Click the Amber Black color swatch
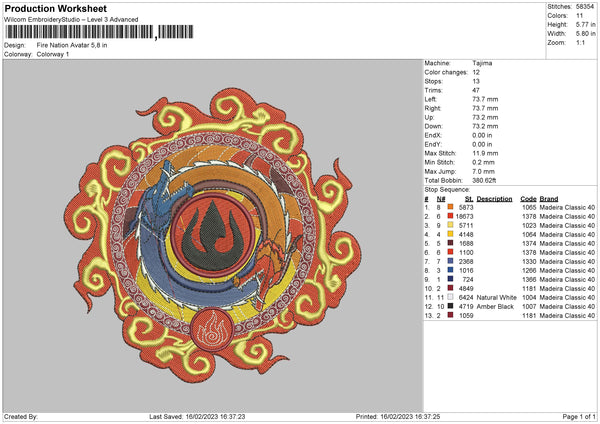The height and width of the screenshot is (424, 600). click(x=450, y=306)
